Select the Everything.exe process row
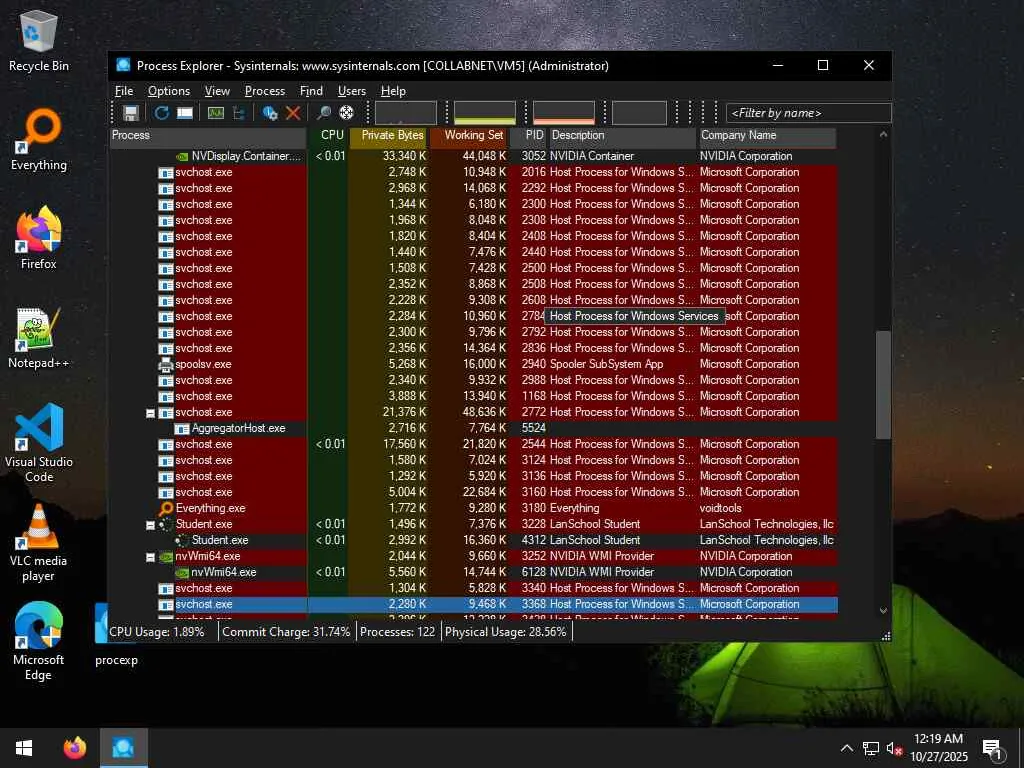The image size is (1024, 768). [473, 508]
